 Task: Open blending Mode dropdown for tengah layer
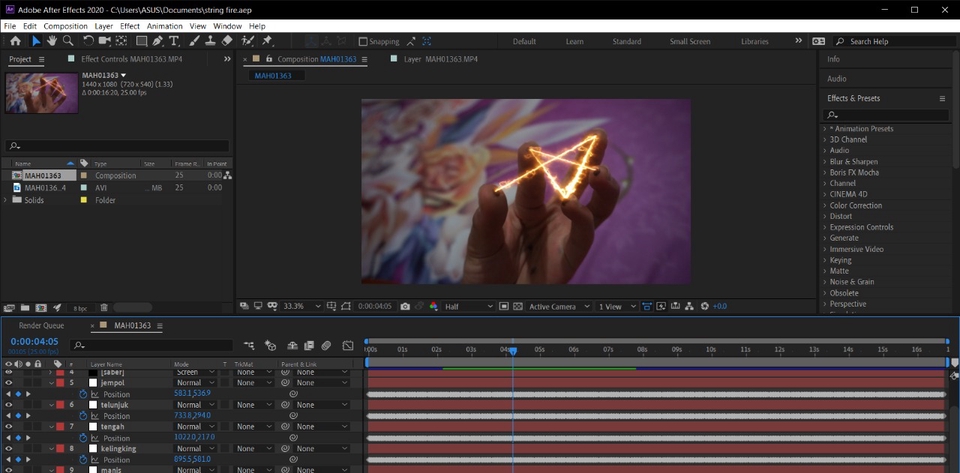(x=194, y=427)
